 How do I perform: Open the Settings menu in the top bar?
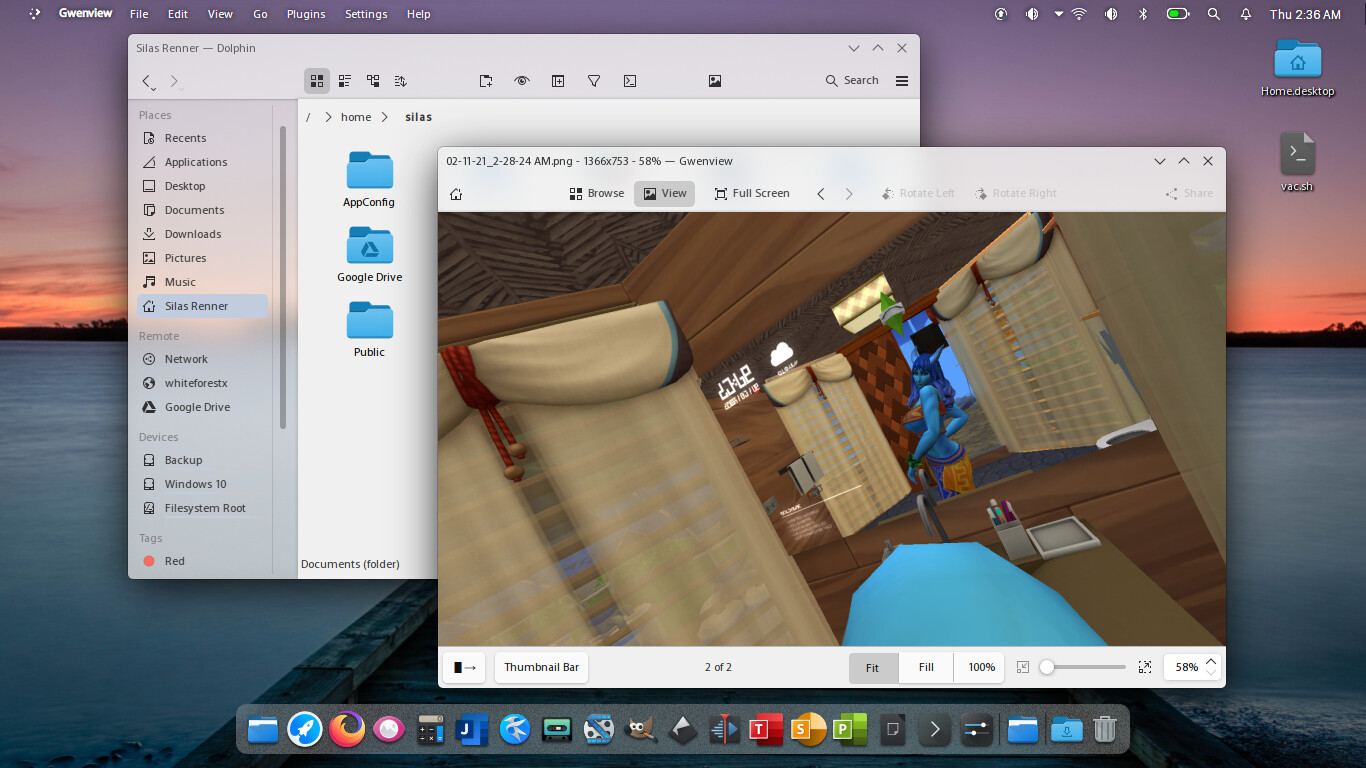click(366, 14)
